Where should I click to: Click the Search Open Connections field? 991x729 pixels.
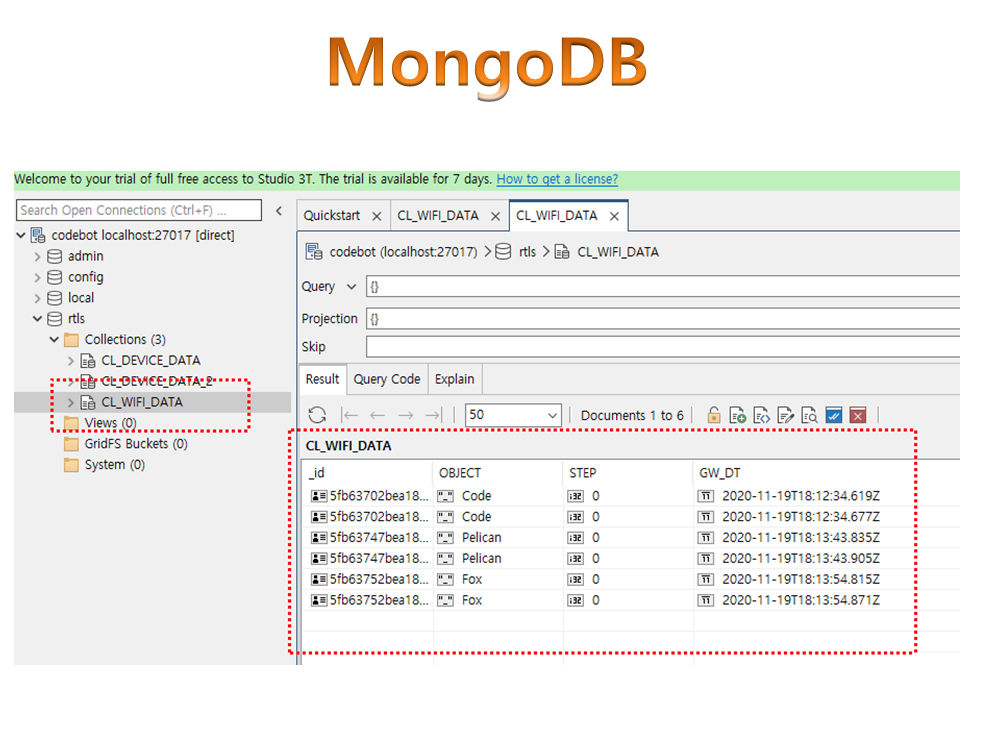click(x=138, y=210)
